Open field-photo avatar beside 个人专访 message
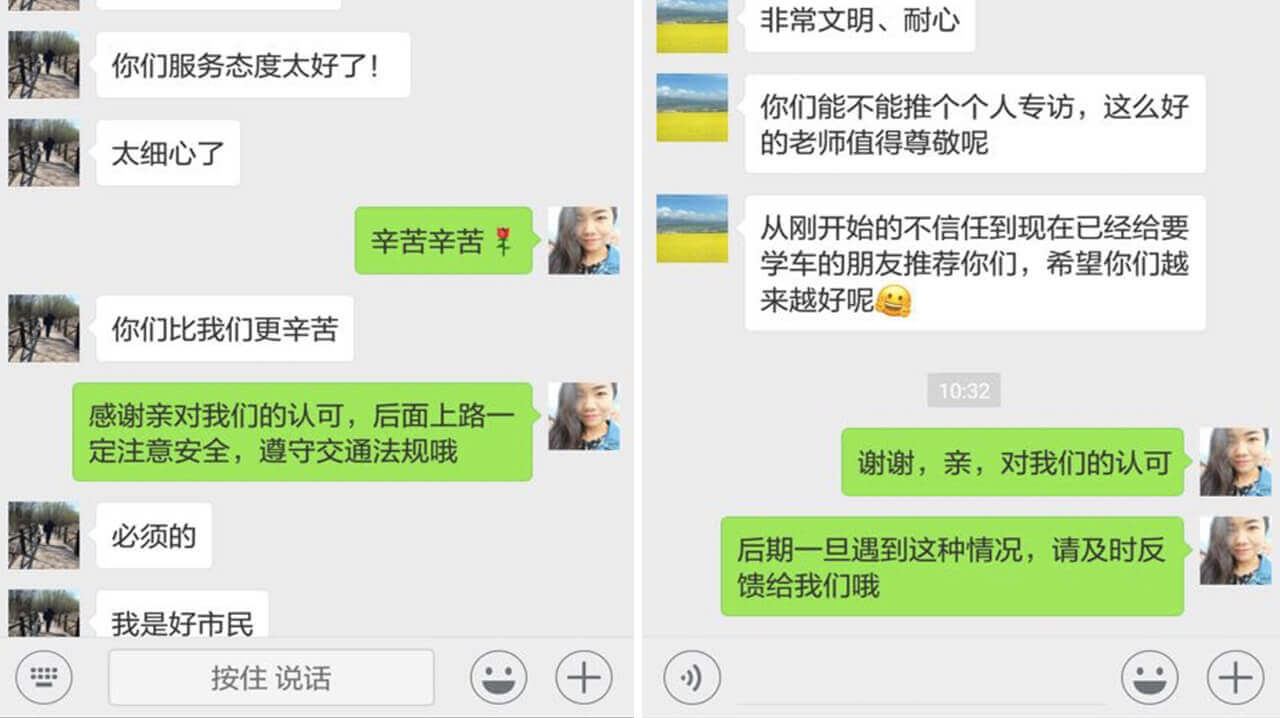 [692, 107]
